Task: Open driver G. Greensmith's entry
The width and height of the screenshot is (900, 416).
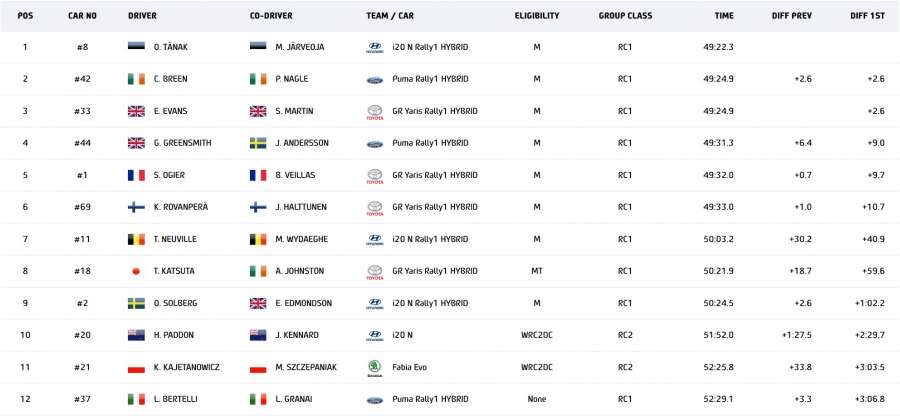Action: click(x=182, y=143)
